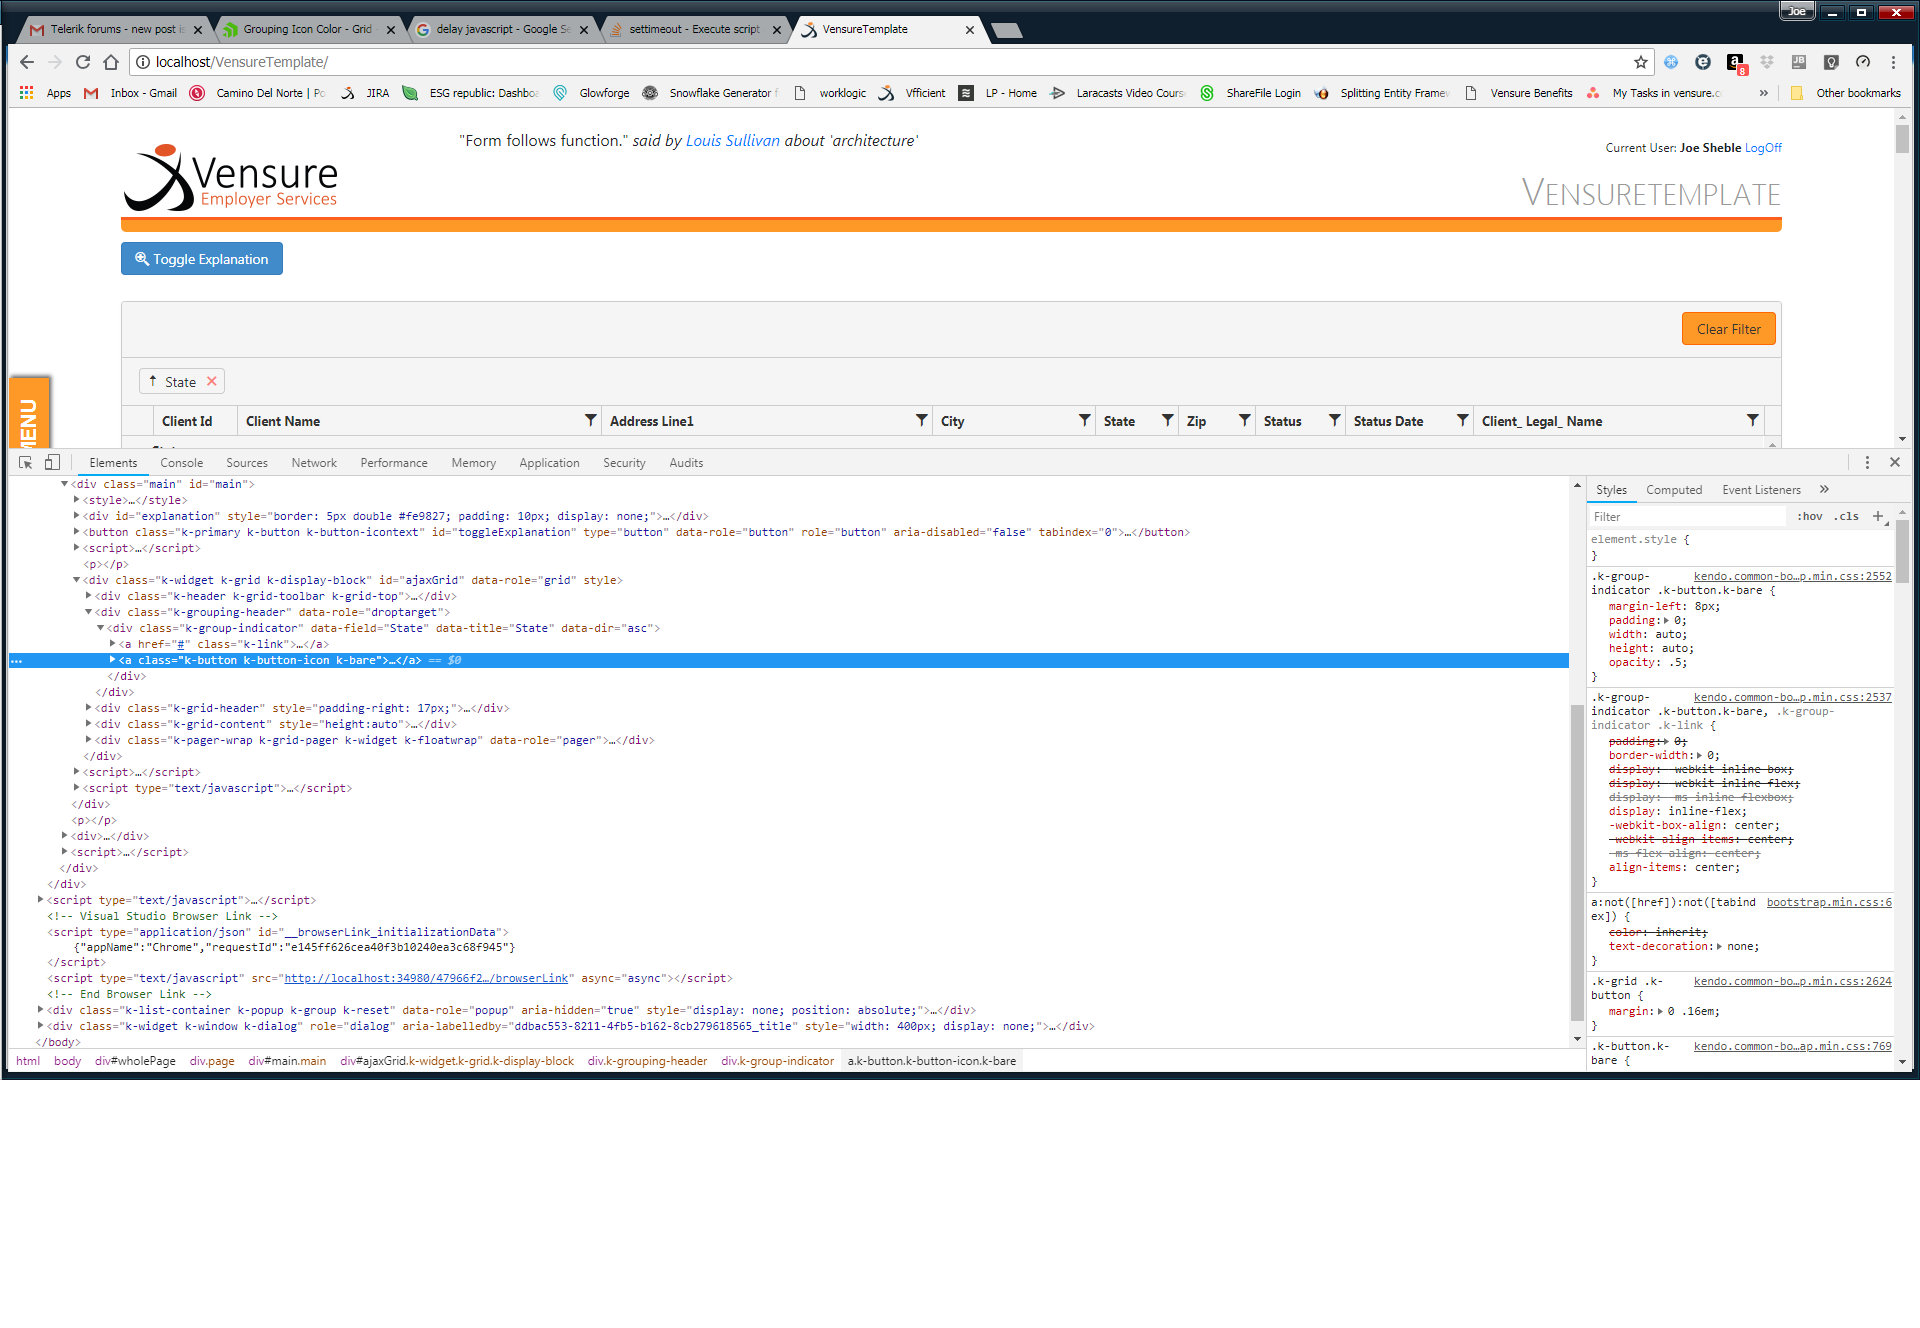This screenshot has height=1328, width=1920.
Task: Switch to the Console tab in DevTools
Action: click(x=181, y=463)
